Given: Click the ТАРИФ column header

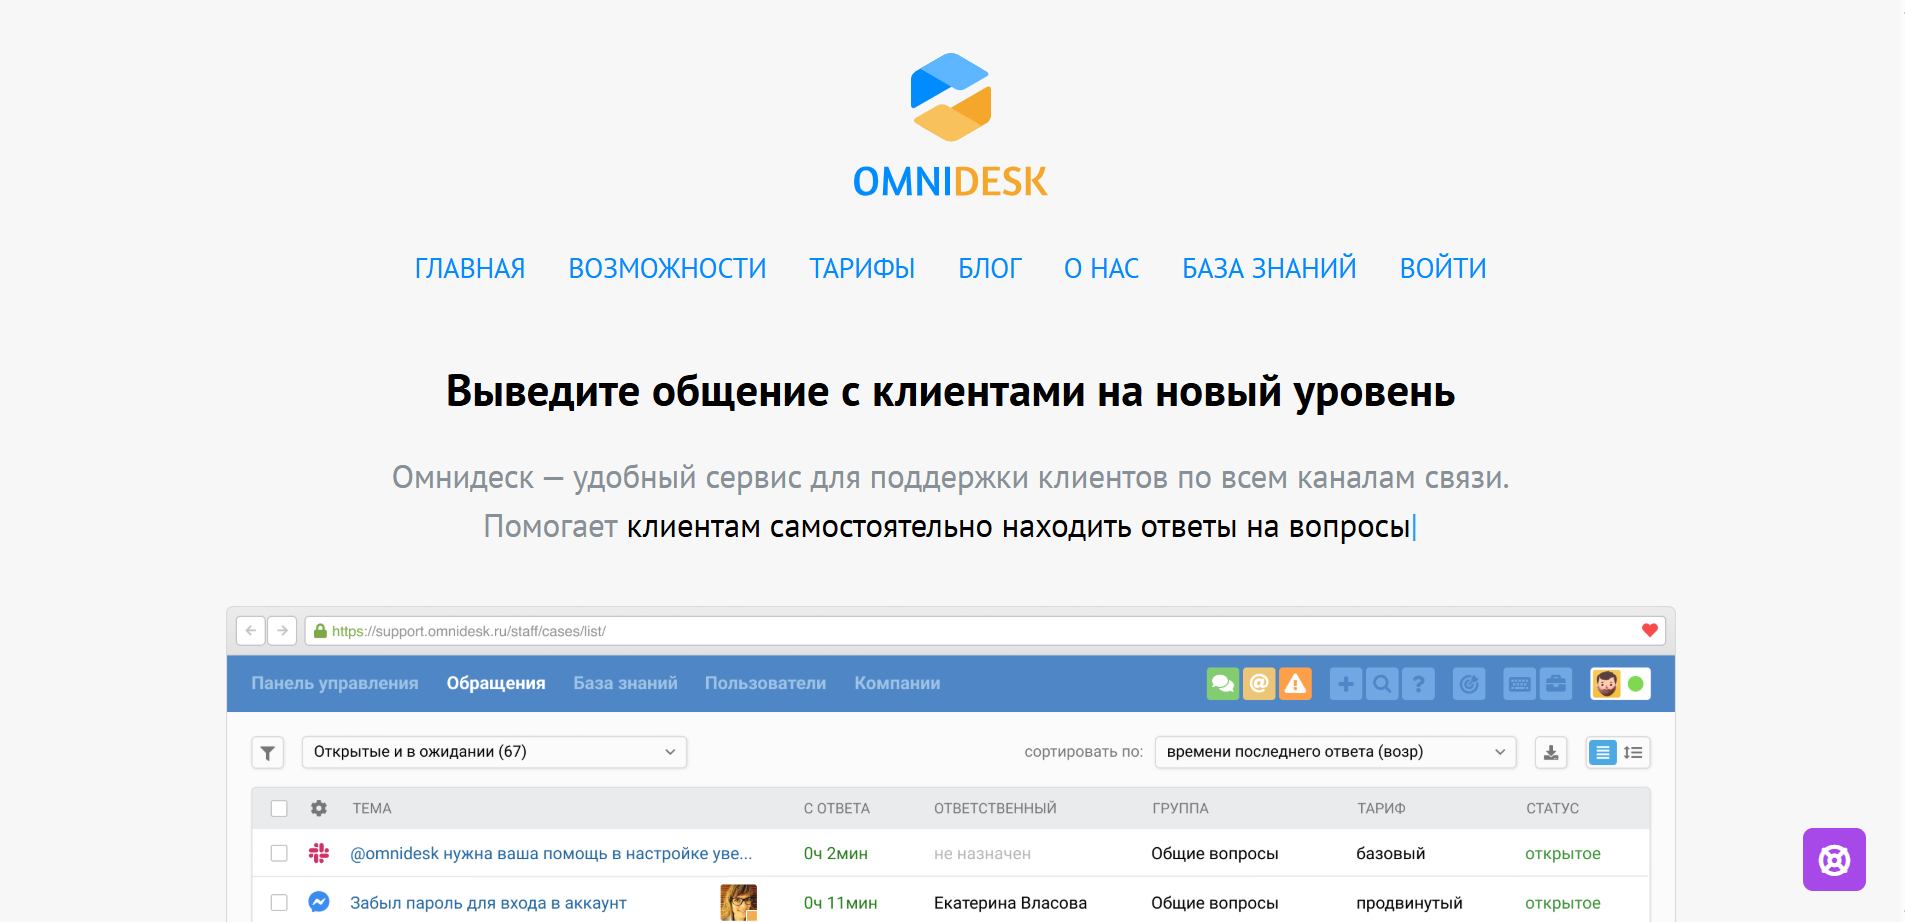Looking at the screenshot, I should [x=1381, y=808].
